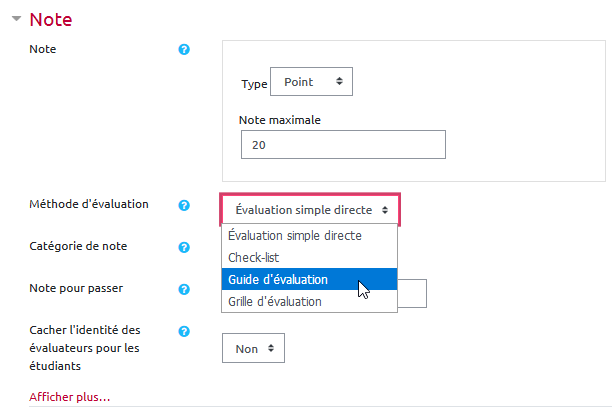Click the Note pour passer input box
Viewport: 612px width, 409px height.
tap(413, 292)
